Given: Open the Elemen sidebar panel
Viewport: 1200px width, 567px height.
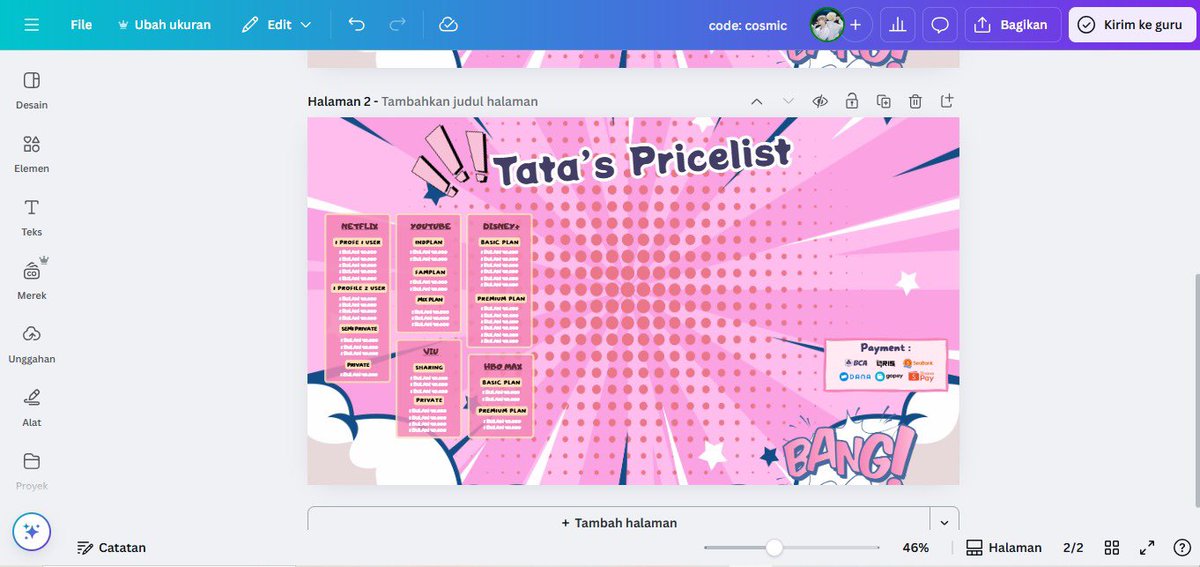Looking at the screenshot, I should [x=32, y=154].
